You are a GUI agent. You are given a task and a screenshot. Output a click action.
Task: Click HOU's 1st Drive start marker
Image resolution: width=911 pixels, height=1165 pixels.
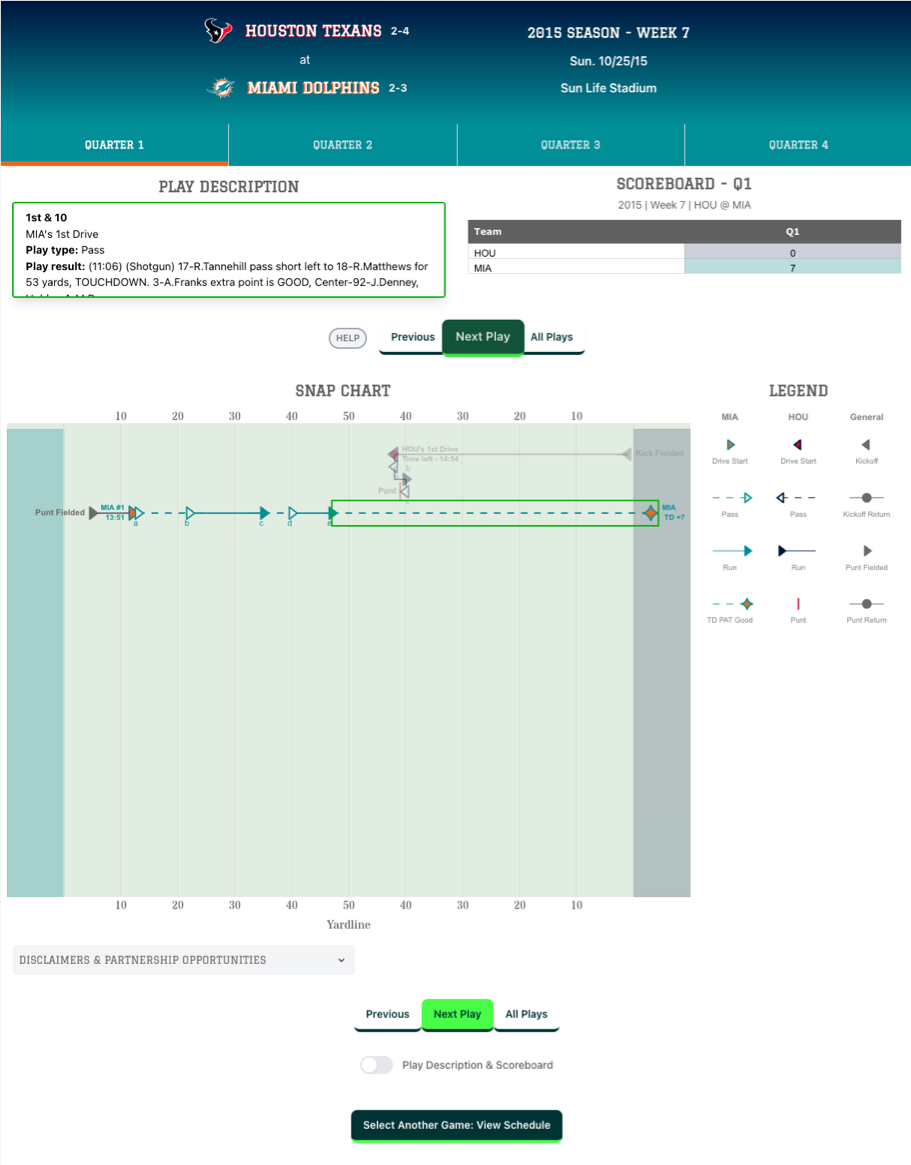(393, 453)
